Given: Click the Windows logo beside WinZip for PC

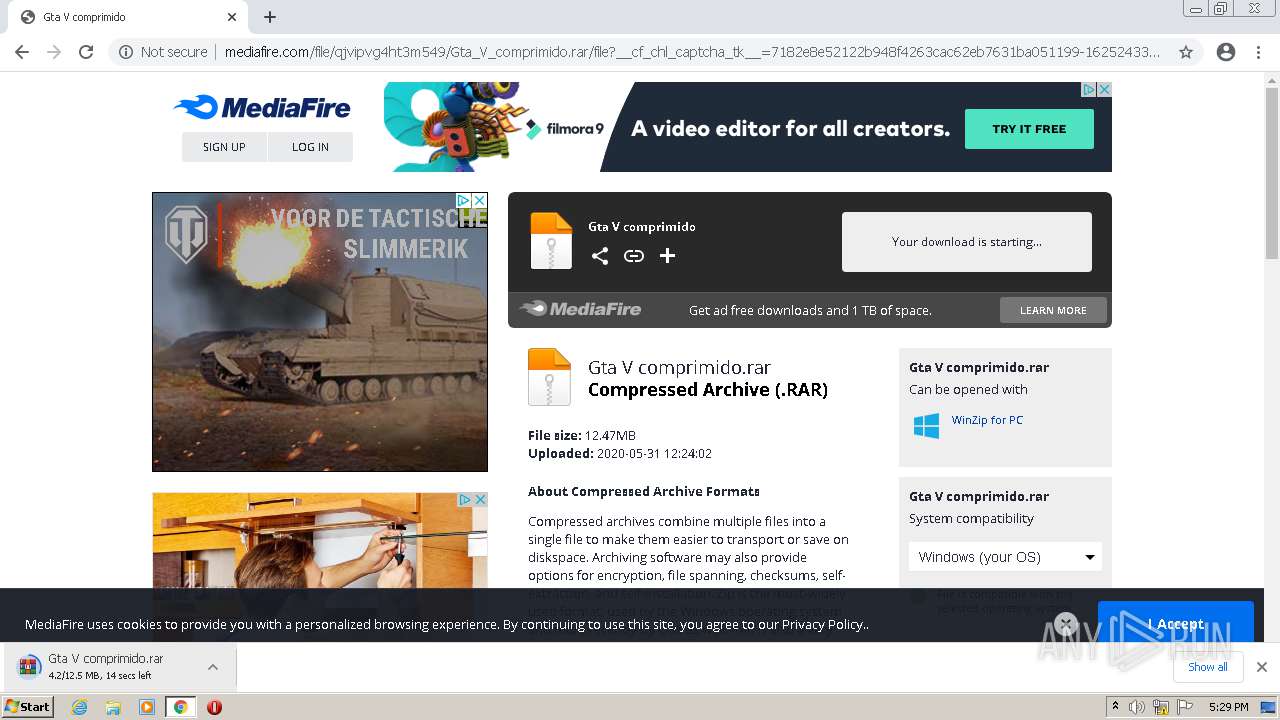Looking at the screenshot, I should 926,425.
